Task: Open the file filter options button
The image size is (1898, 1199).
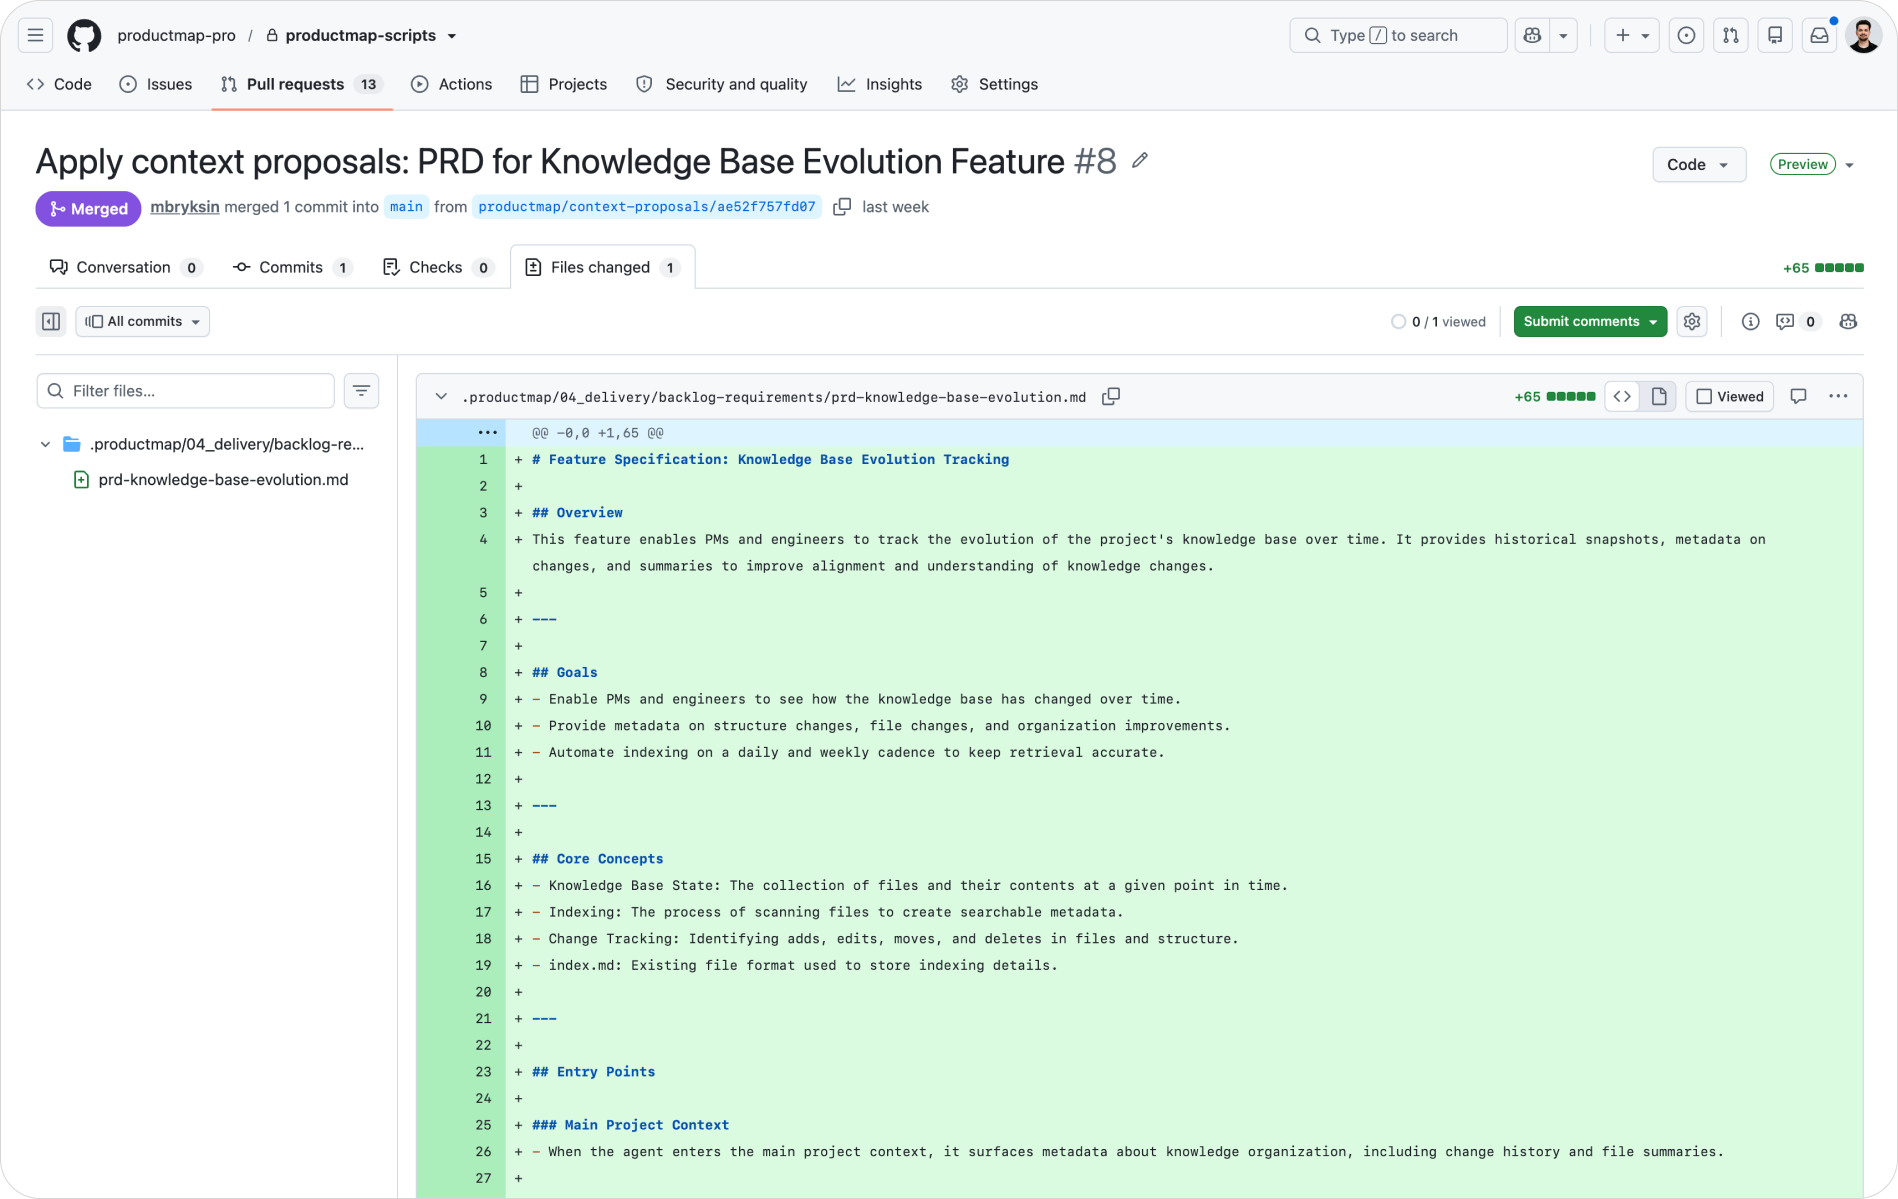Action: click(361, 391)
